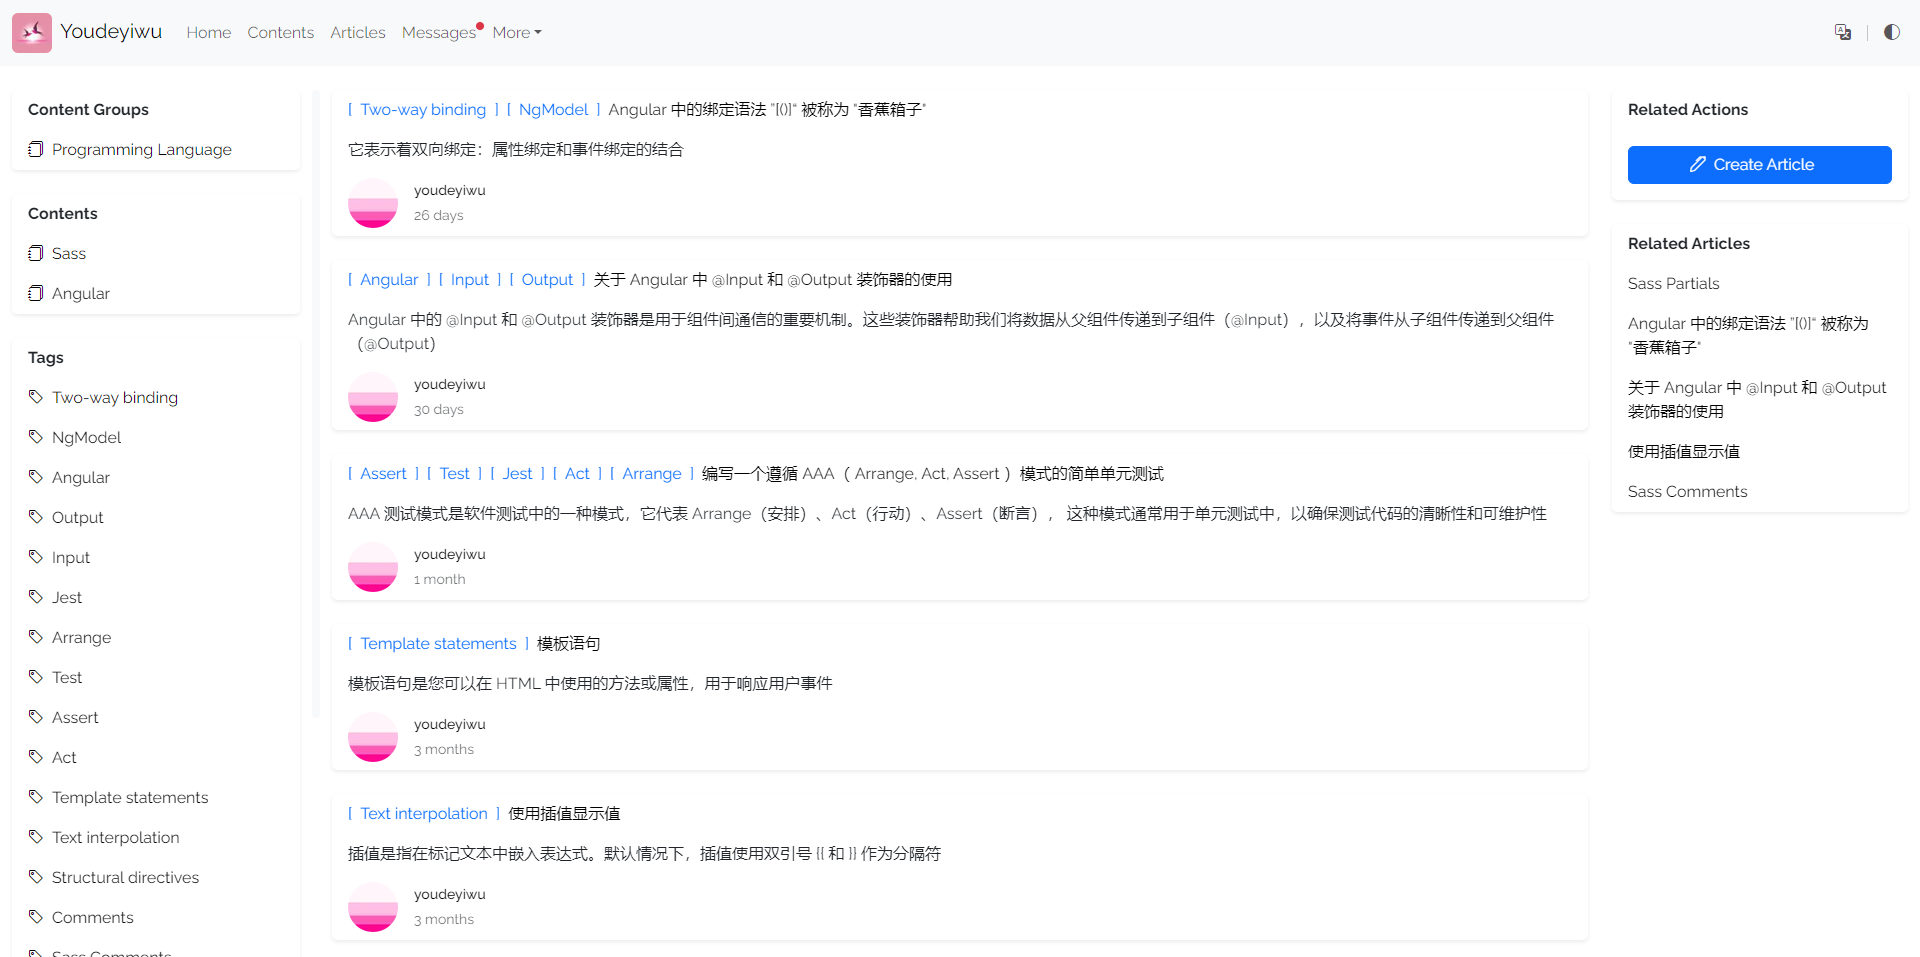Click Jest tag on AAA test article

[x=517, y=473]
